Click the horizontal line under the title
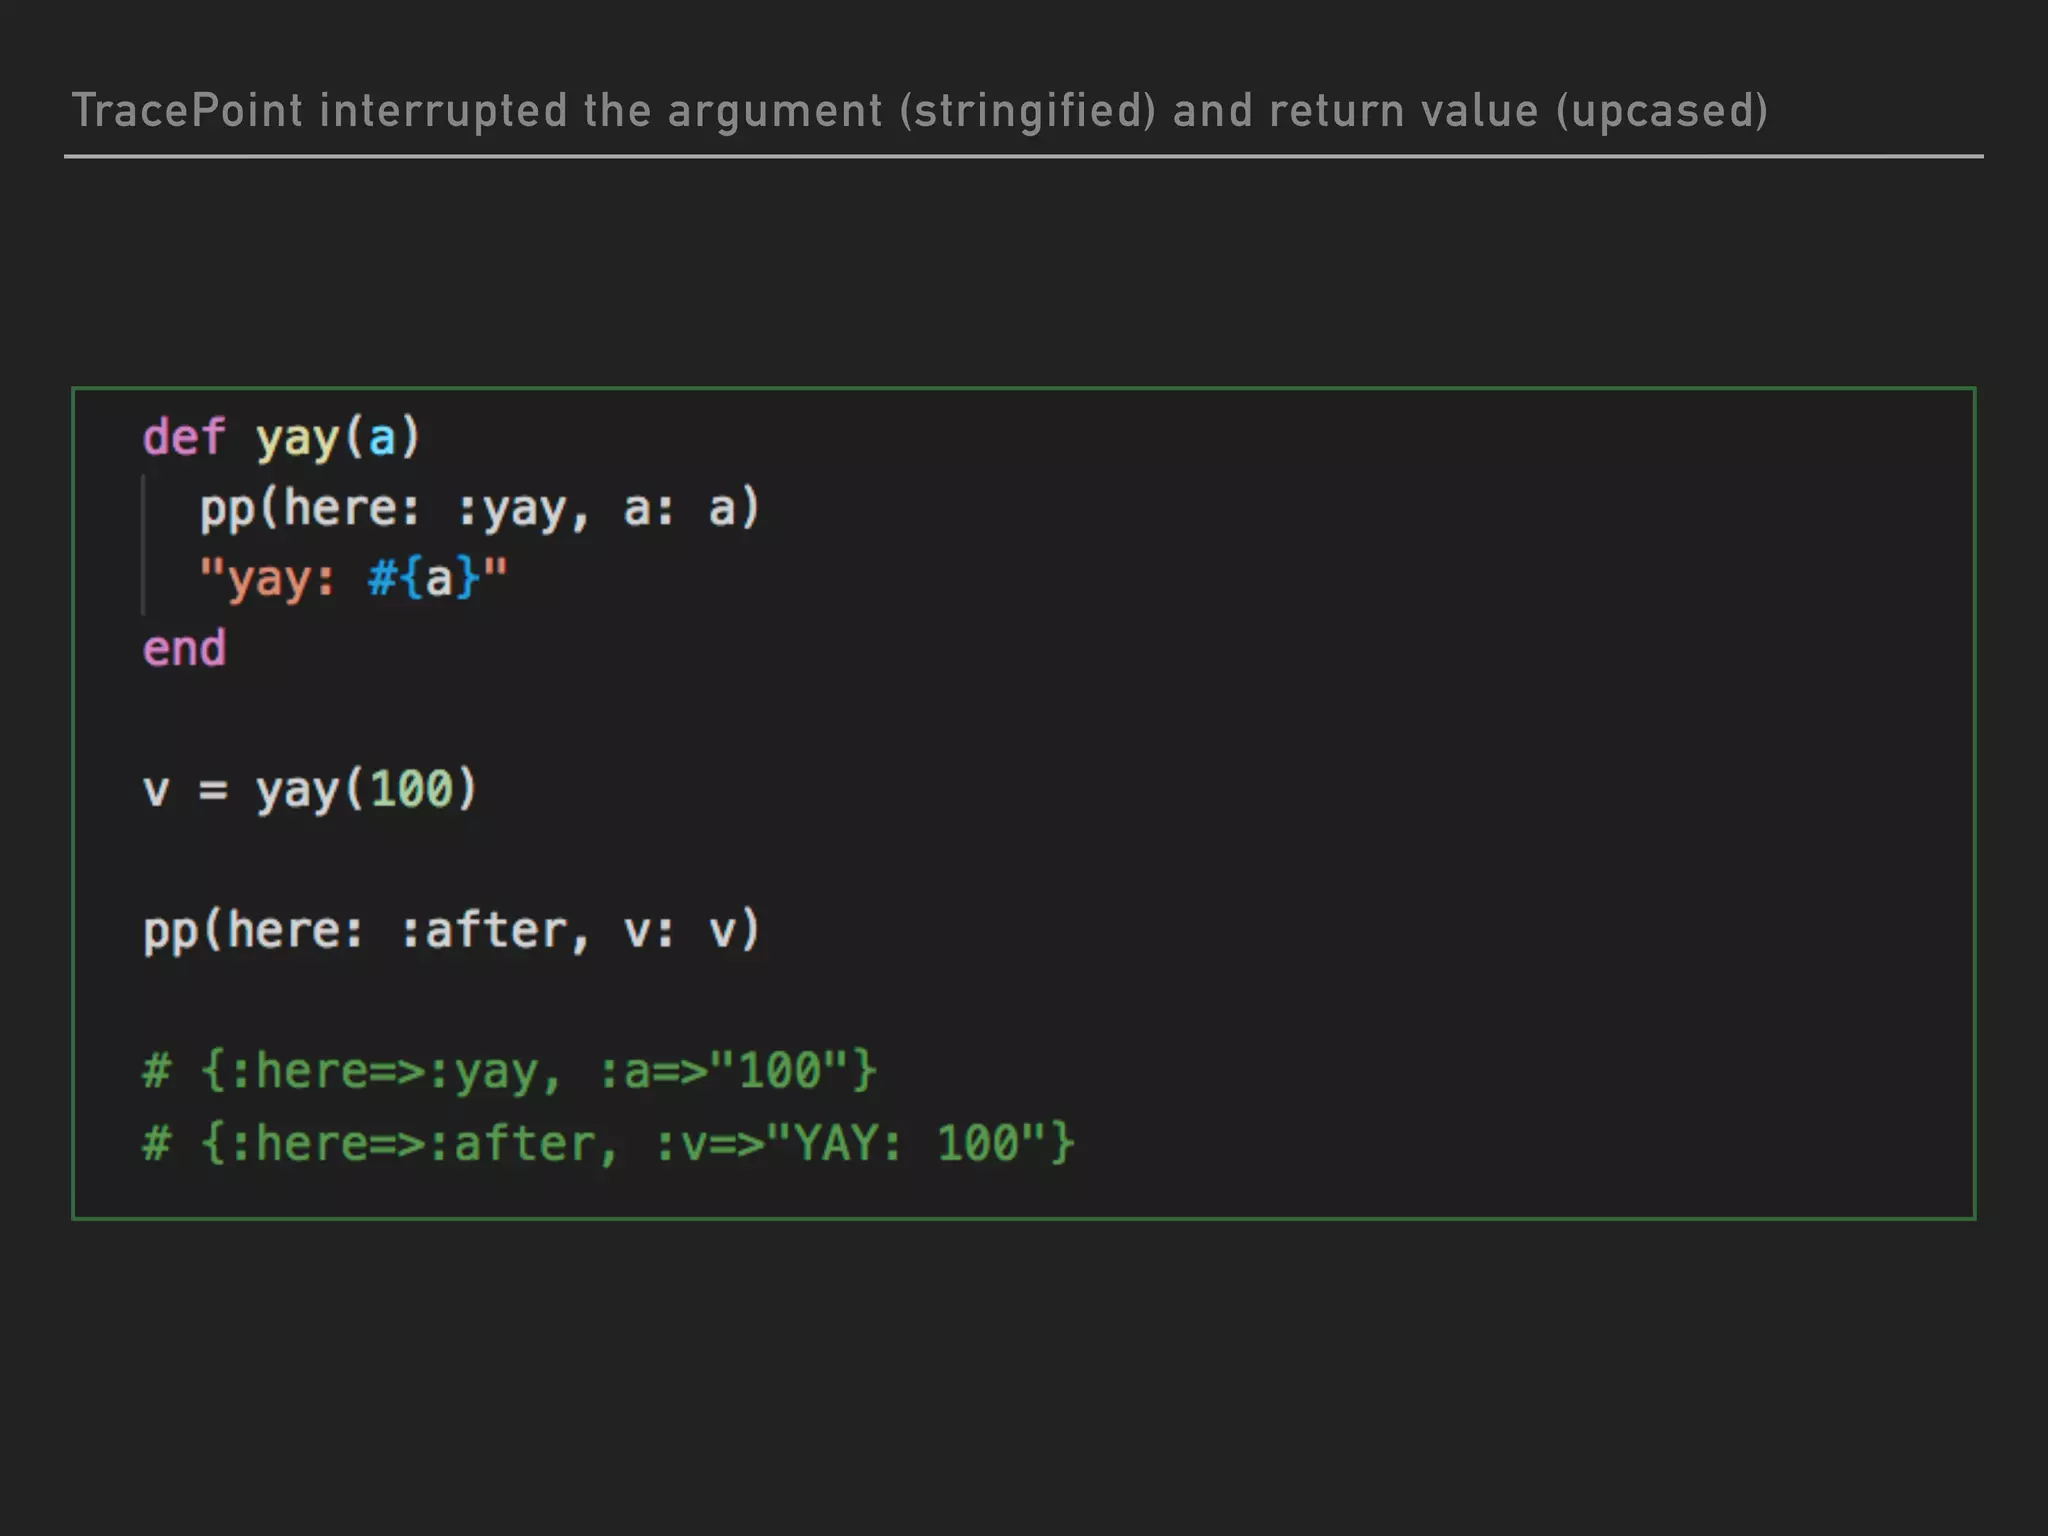The width and height of the screenshot is (2048, 1536). click(1022, 157)
